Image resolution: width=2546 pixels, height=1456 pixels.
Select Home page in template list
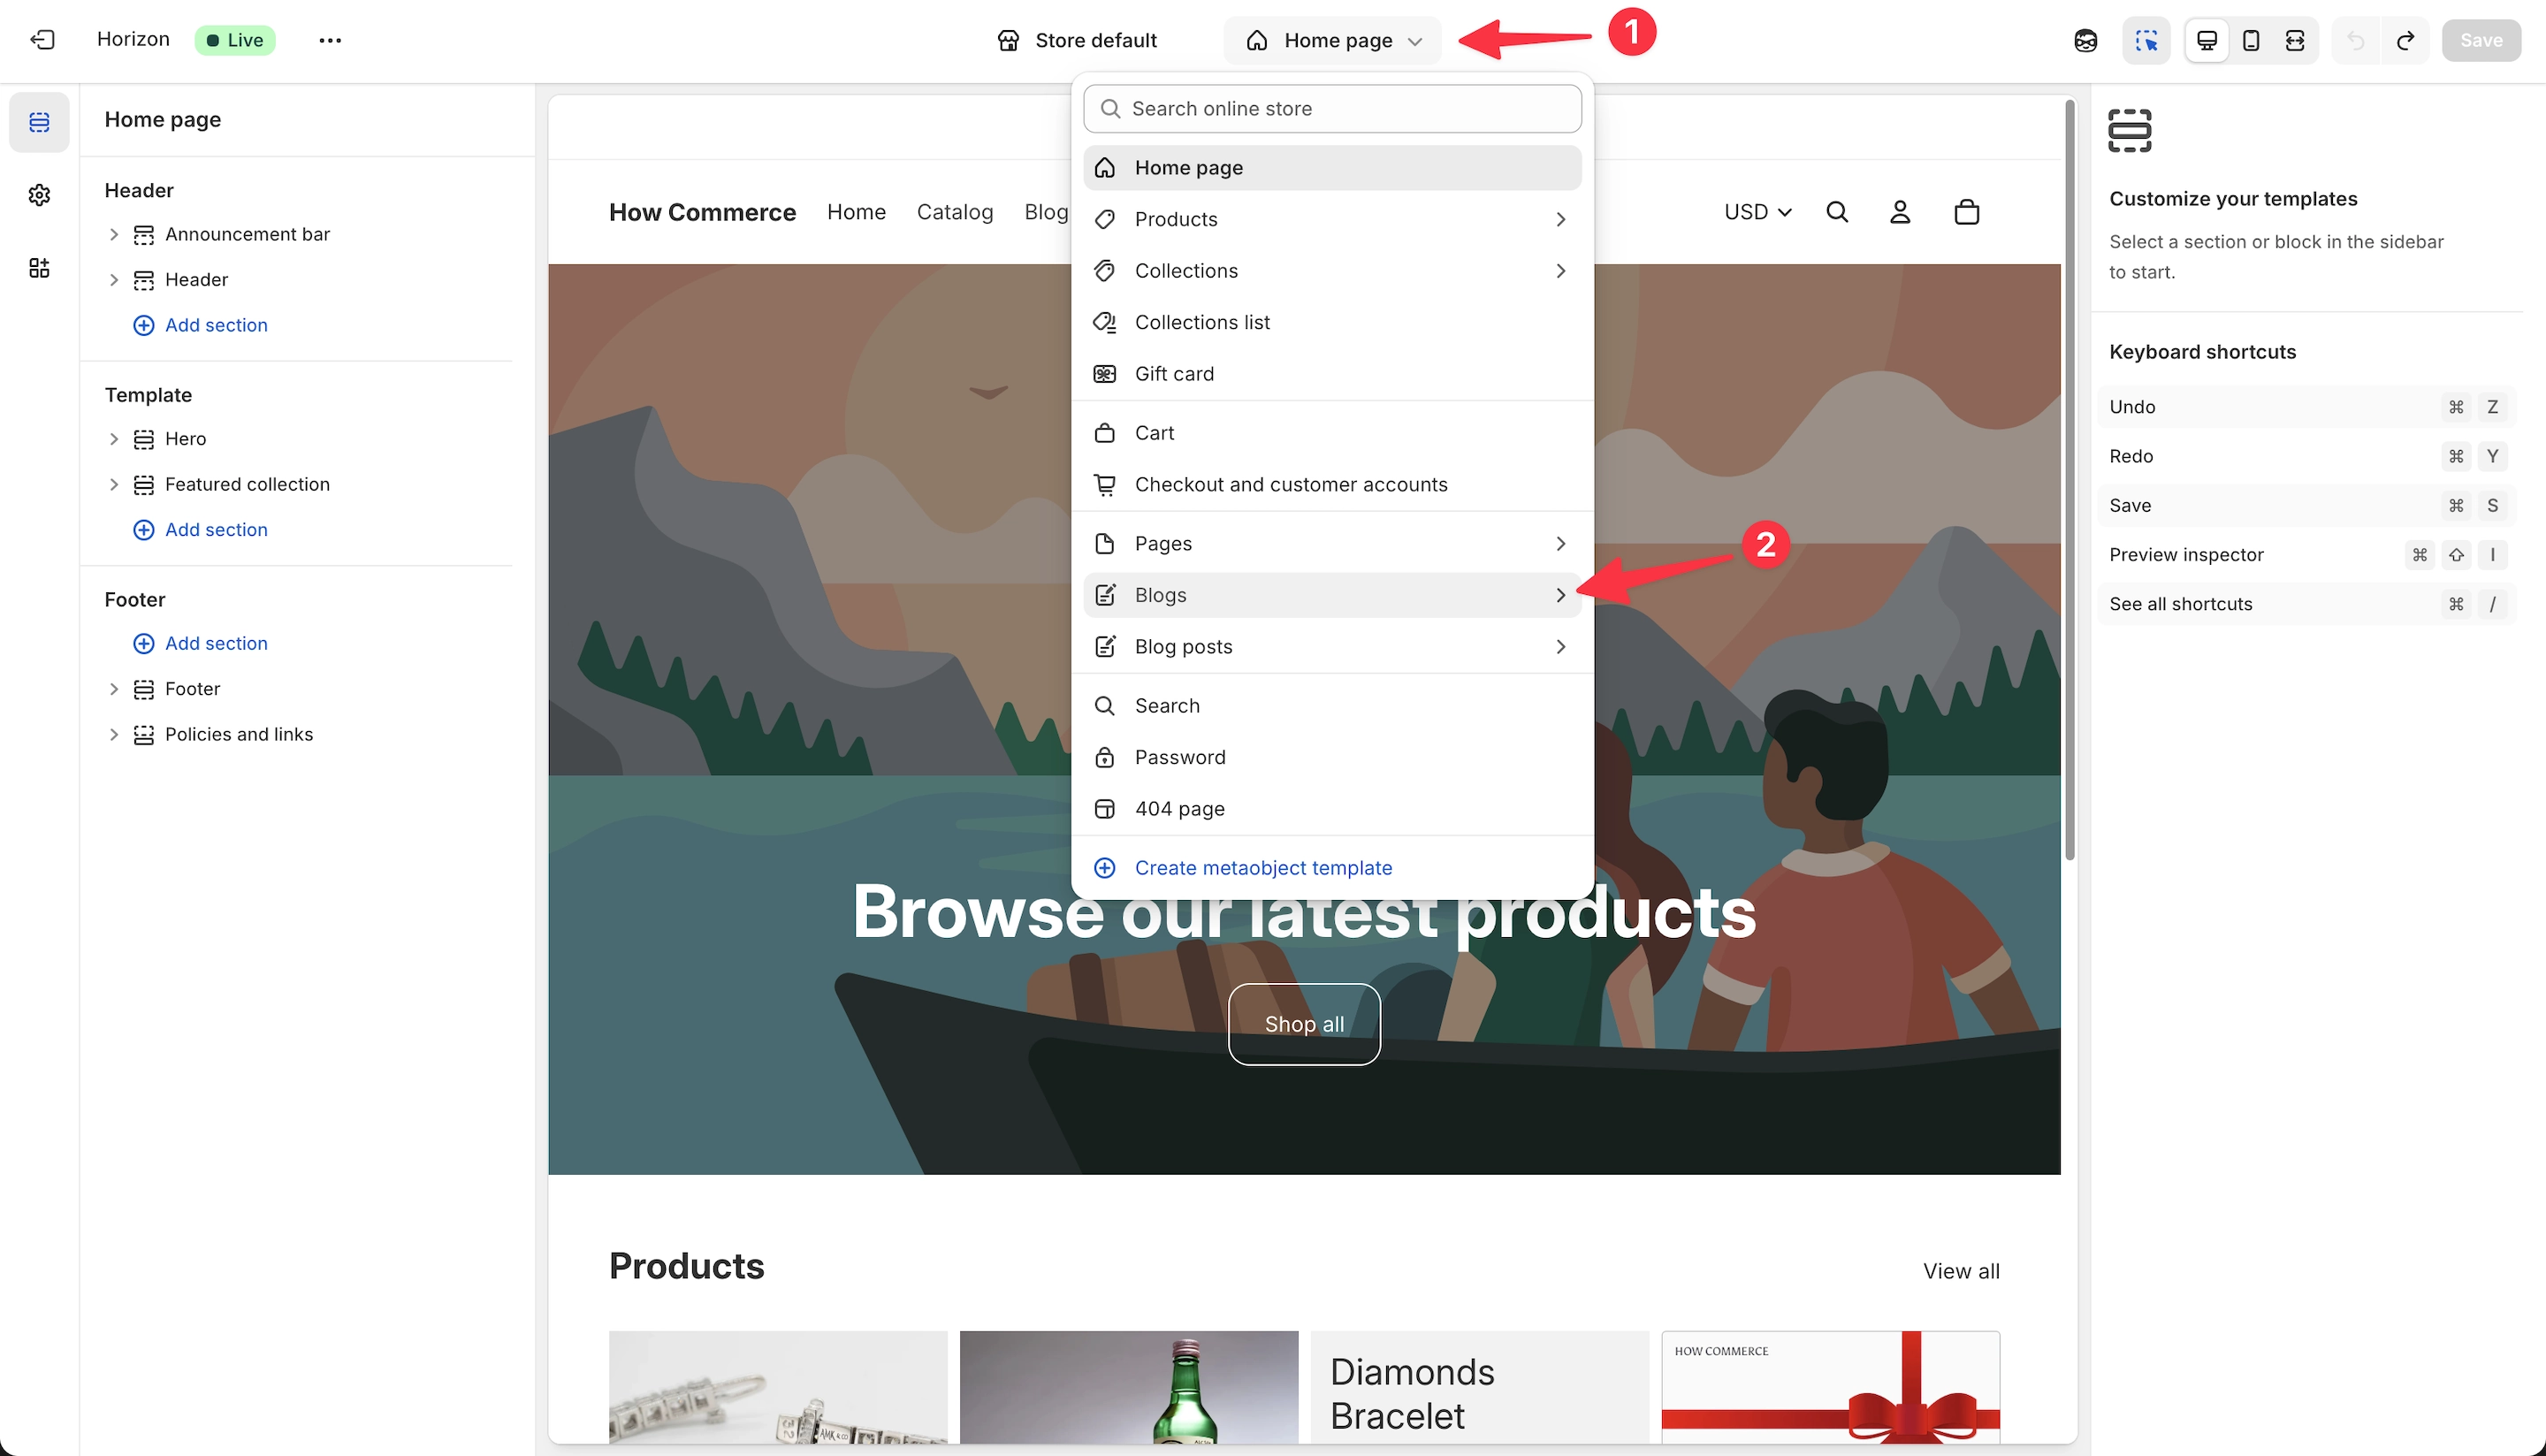pyautogui.click(x=1332, y=167)
